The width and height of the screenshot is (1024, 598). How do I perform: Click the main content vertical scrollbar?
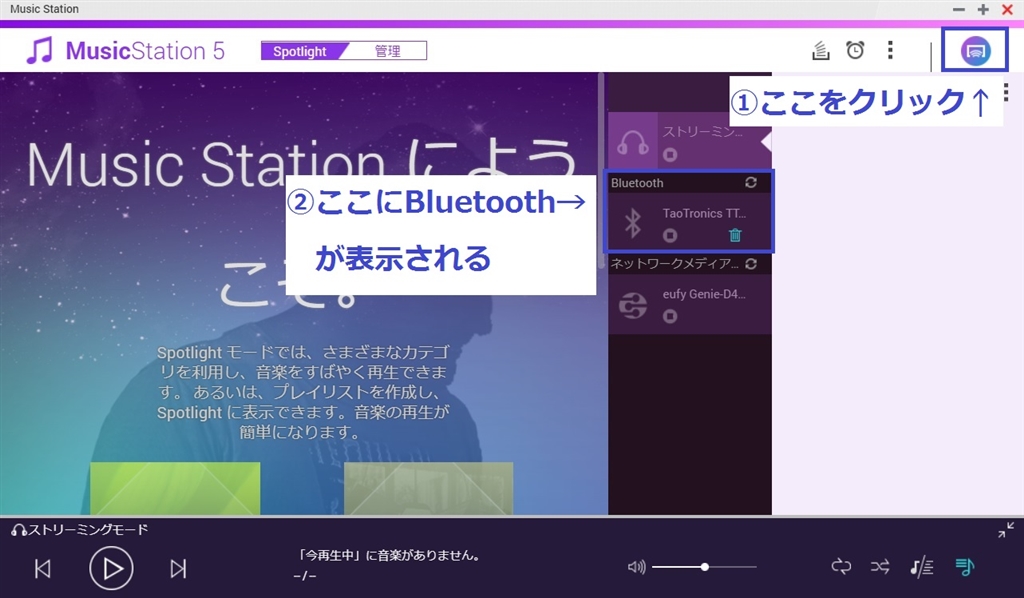(x=601, y=170)
